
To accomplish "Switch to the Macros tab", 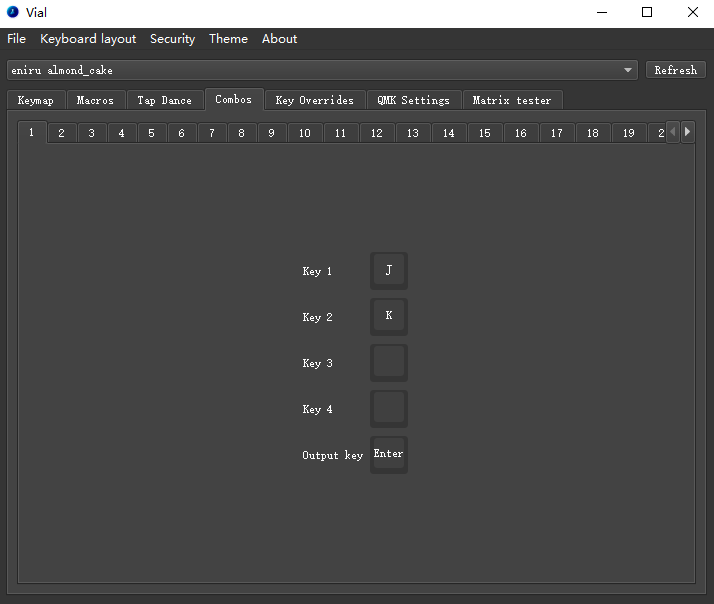I will [95, 100].
